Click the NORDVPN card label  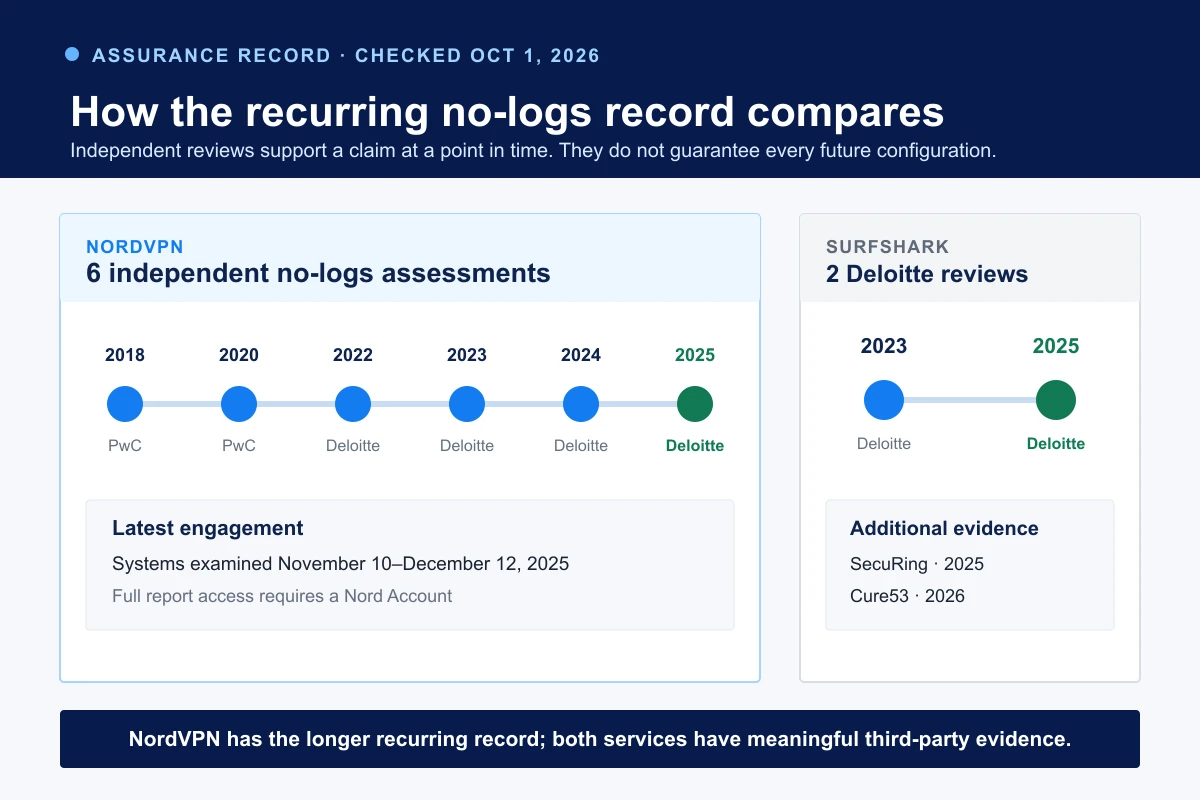135,246
